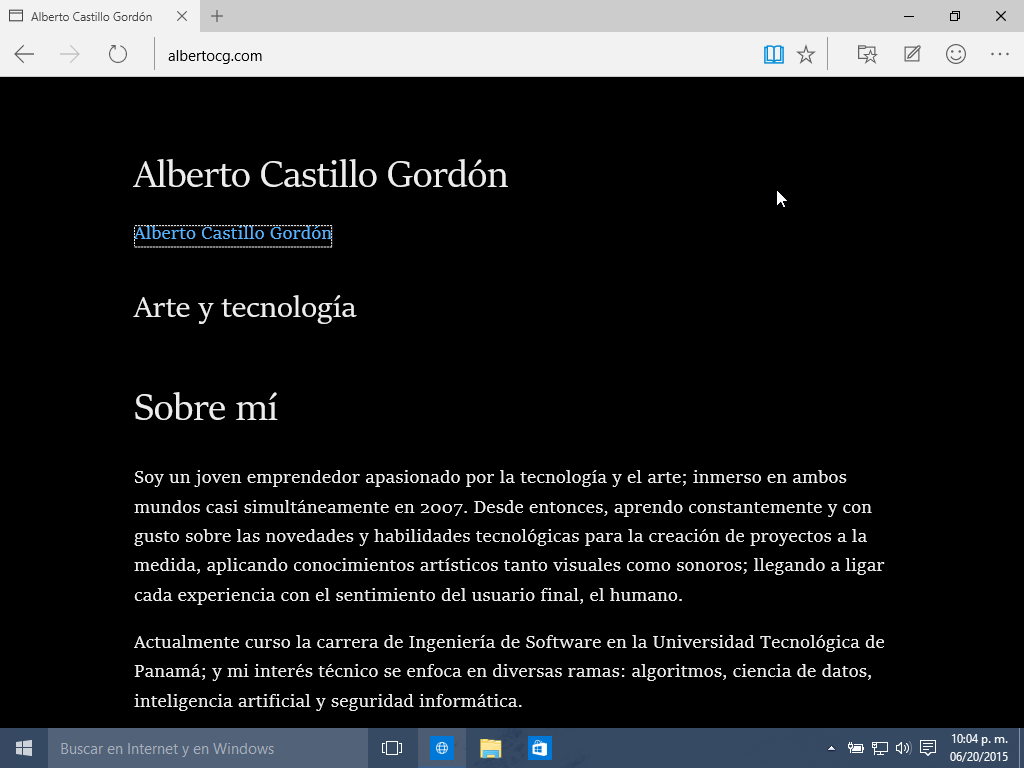Refresh the albertocg.com page
Screen dimensions: 1024x768
[118, 55]
